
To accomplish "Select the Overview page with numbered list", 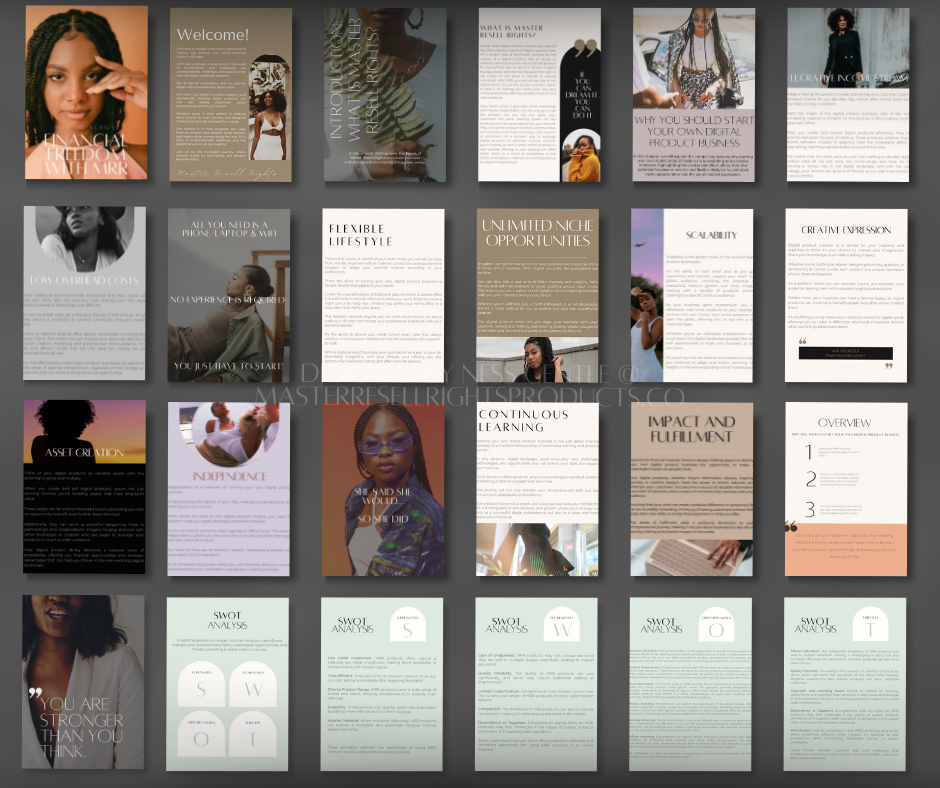I will (x=846, y=487).
